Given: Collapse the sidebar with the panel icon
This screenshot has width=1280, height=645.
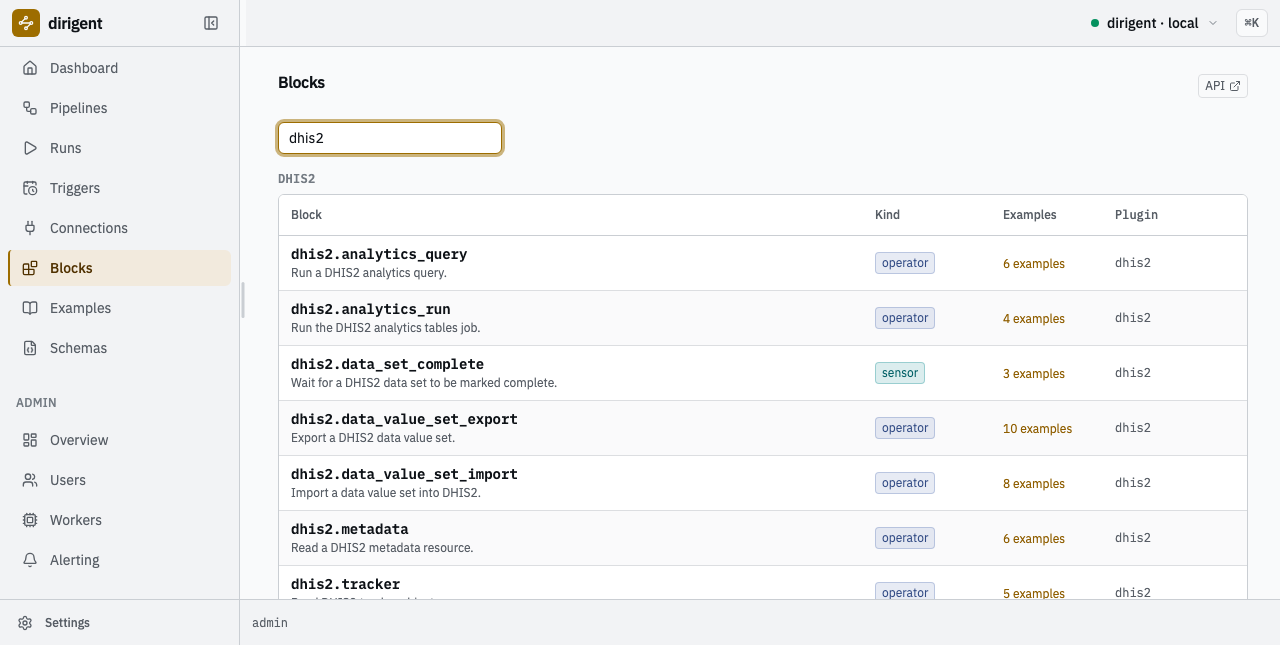Looking at the screenshot, I should [x=211, y=23].
